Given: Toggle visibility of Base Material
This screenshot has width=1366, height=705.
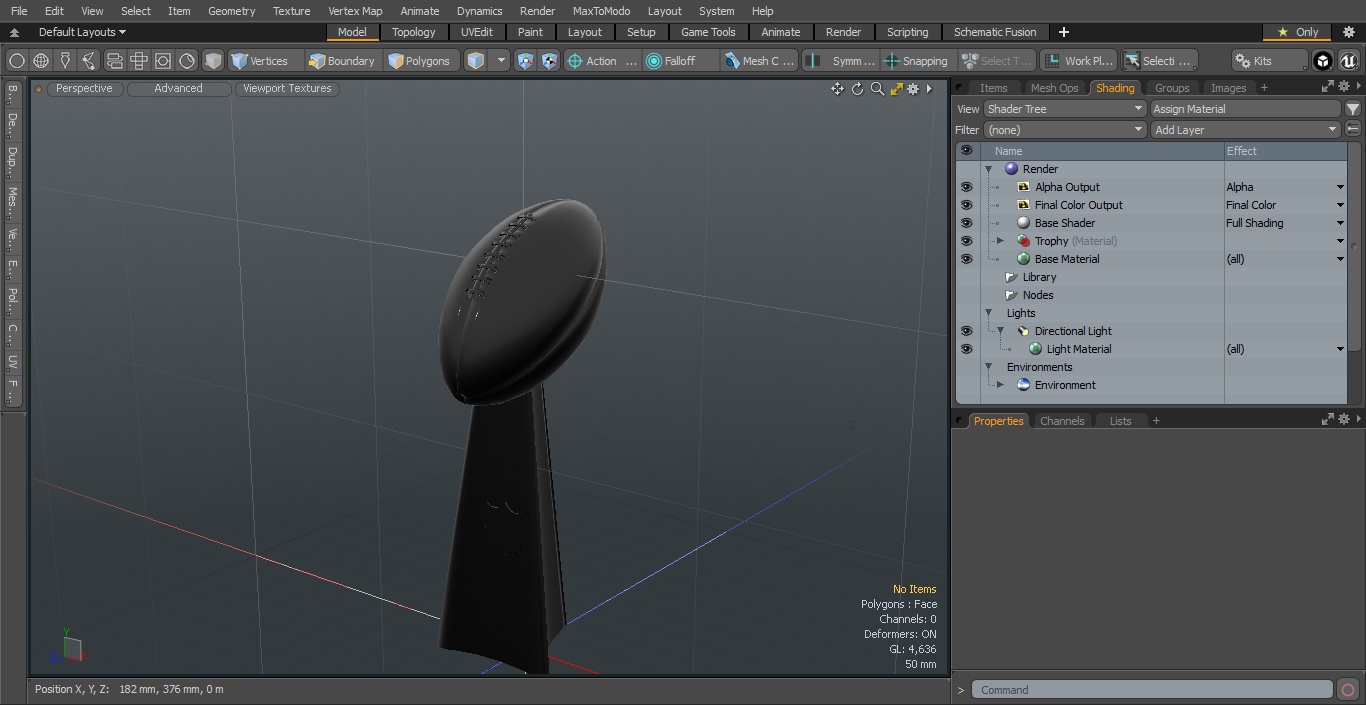Looking at the screenshot, I should pyautogui.click(x=966, y=259).
